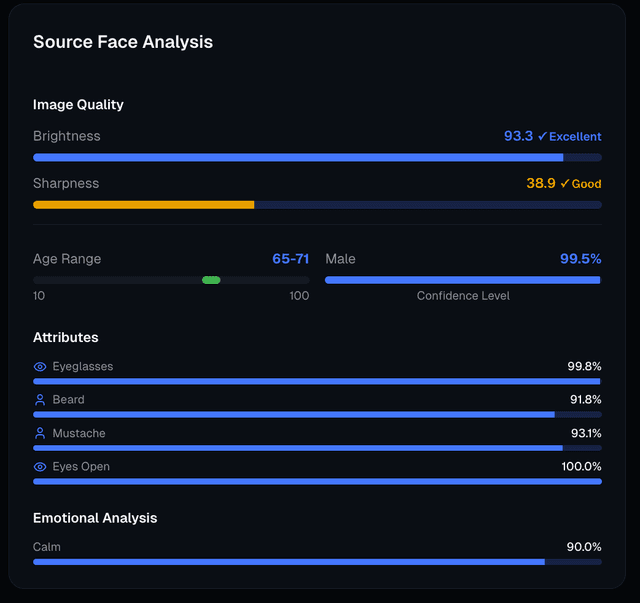Click the Brightness progress bar

(317, 157)
